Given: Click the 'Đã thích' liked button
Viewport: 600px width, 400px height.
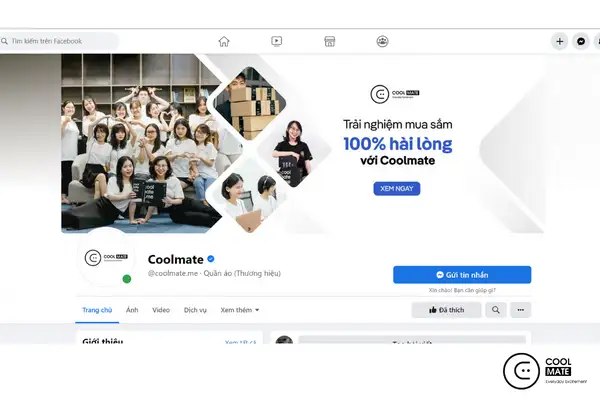Looking at the screenshot, I should pos(446,310).
